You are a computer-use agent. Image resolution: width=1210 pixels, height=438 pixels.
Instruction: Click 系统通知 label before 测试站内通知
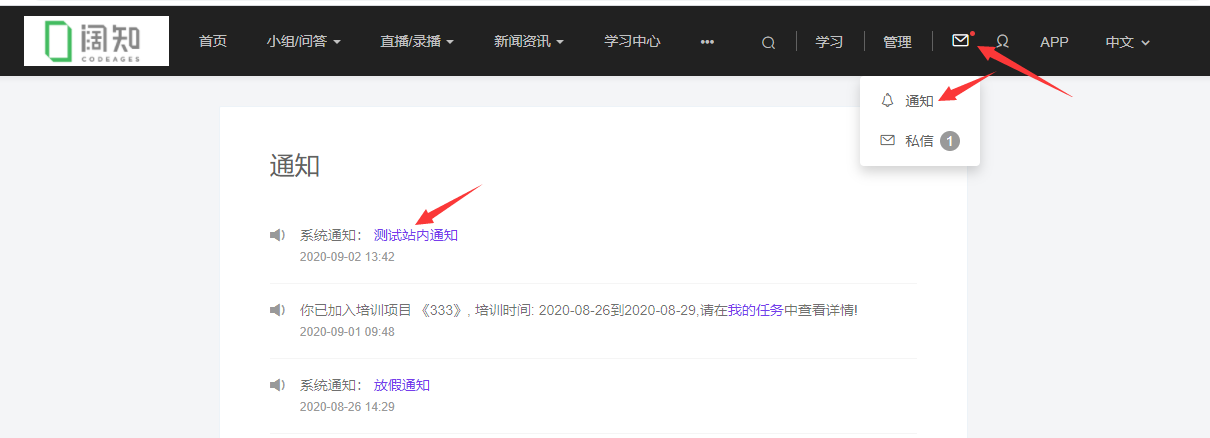[x=331, y=235]
